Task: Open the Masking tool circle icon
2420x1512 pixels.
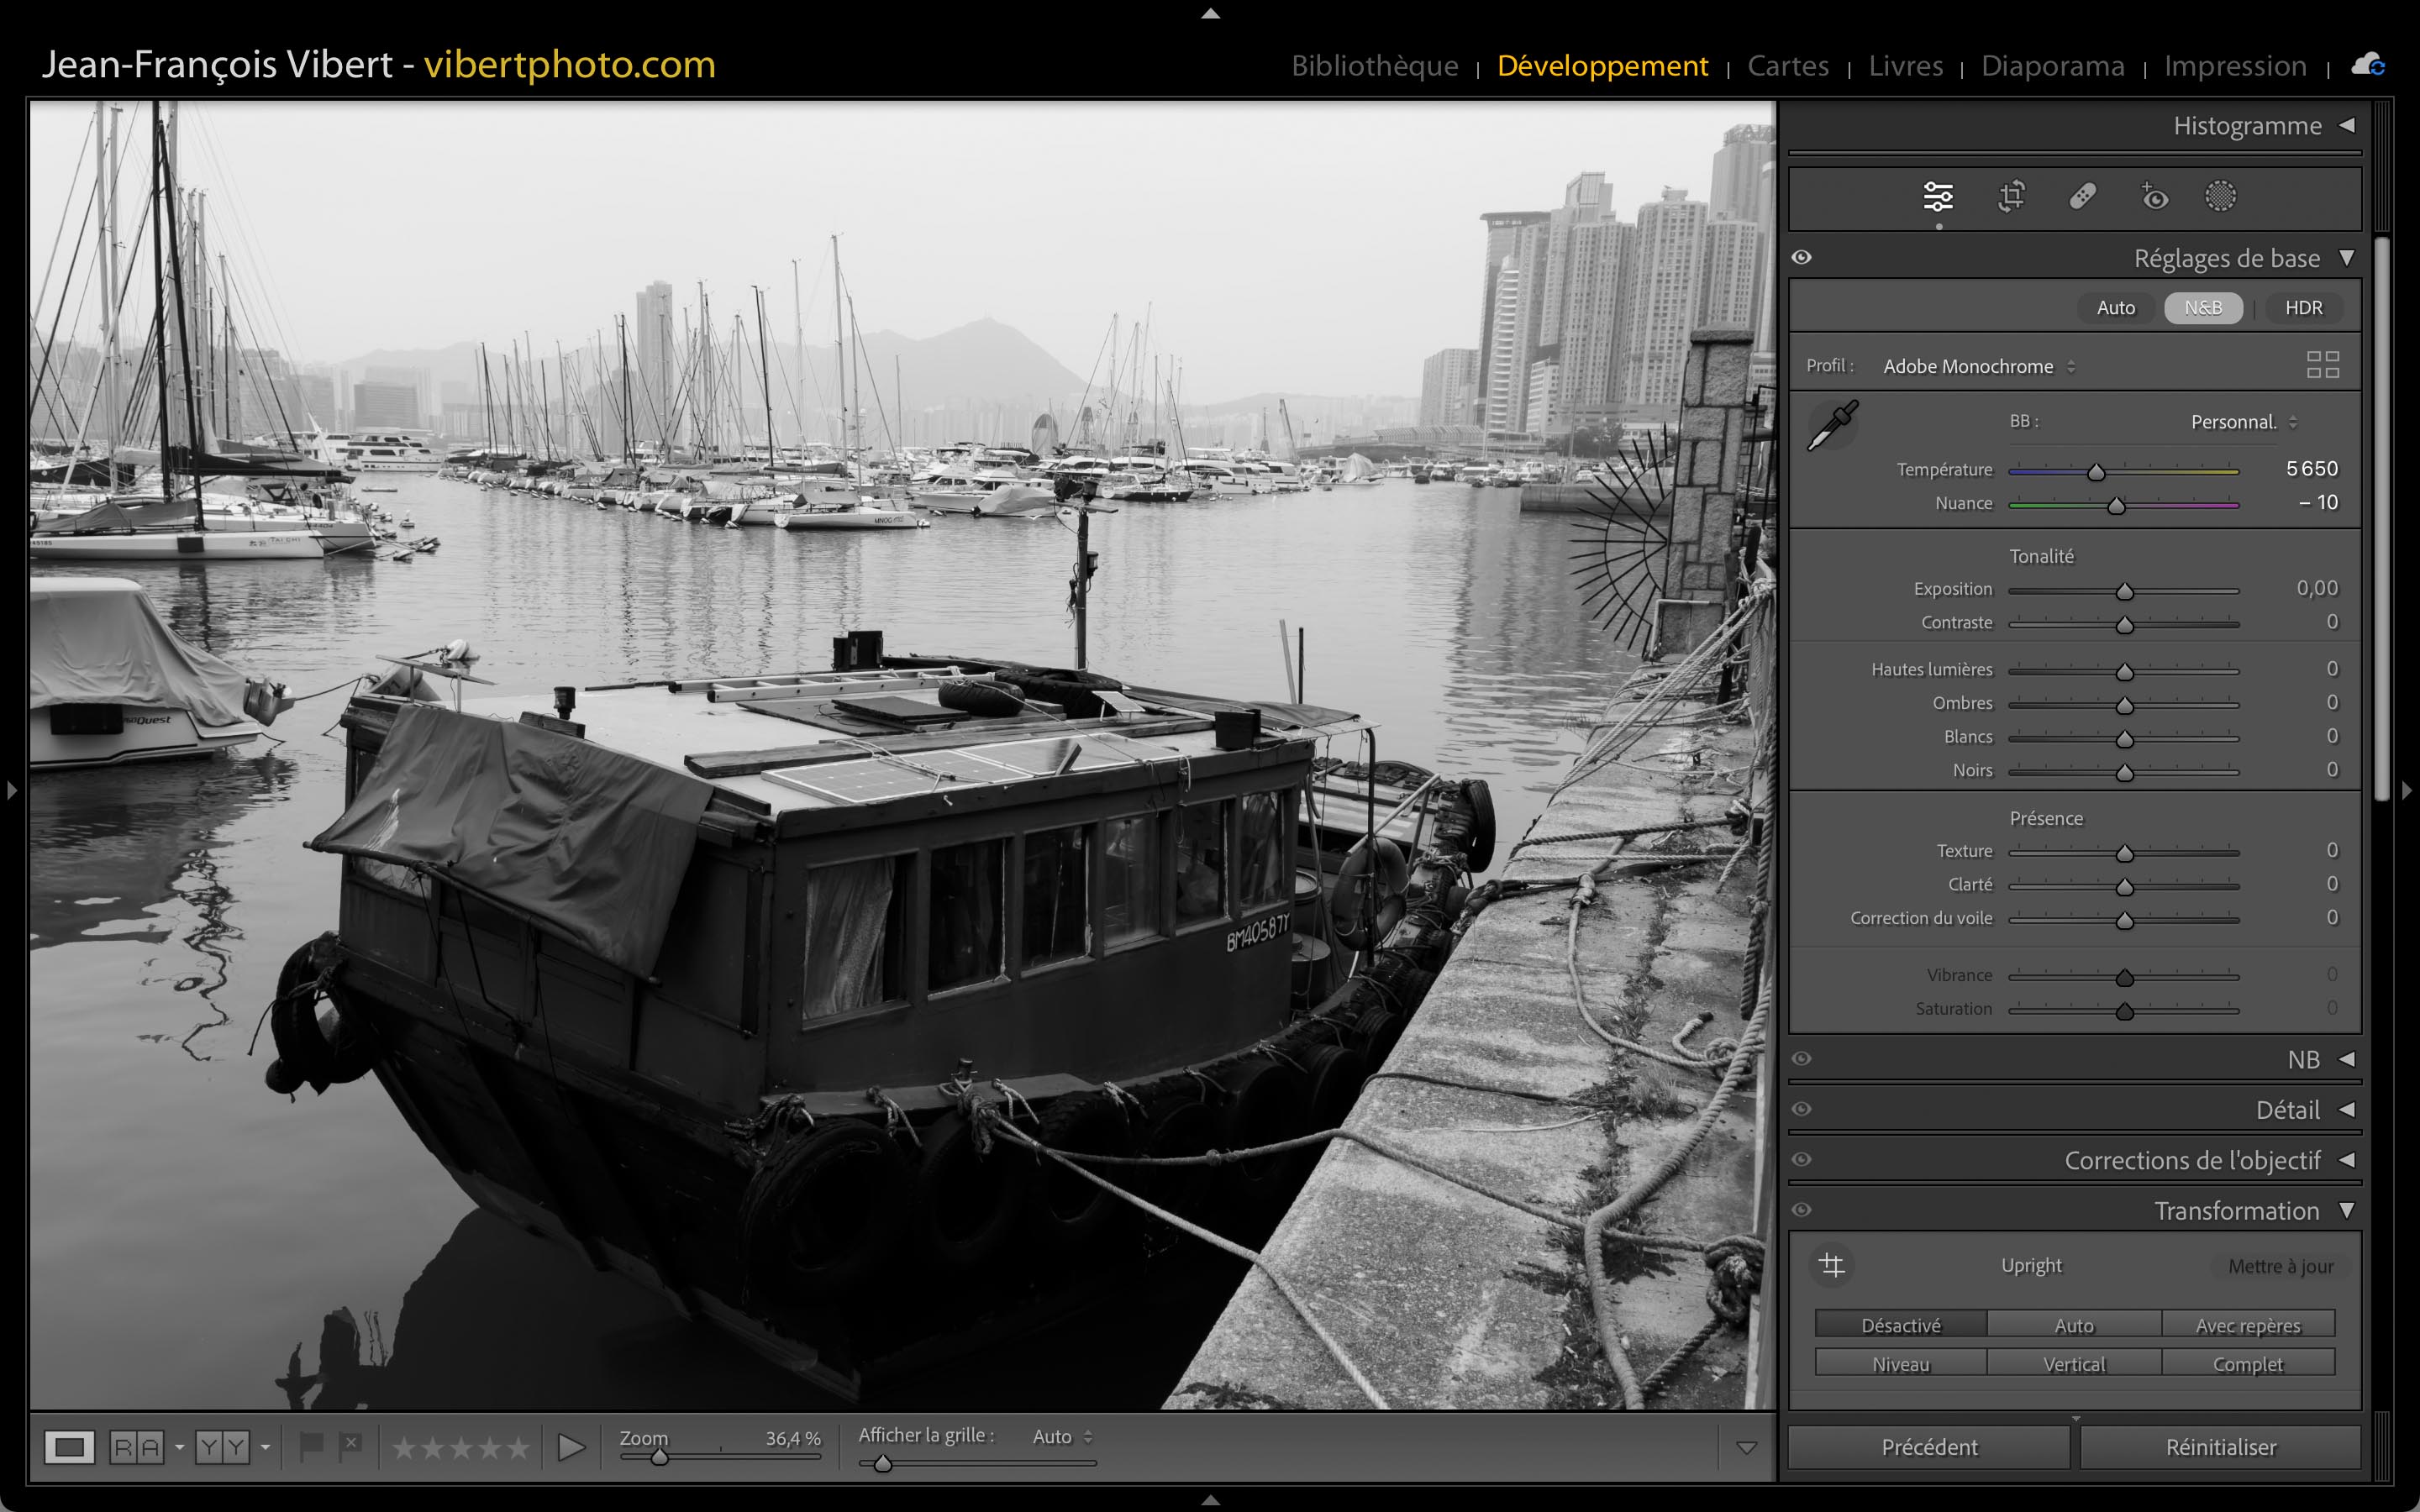Action: point(2220,197)
